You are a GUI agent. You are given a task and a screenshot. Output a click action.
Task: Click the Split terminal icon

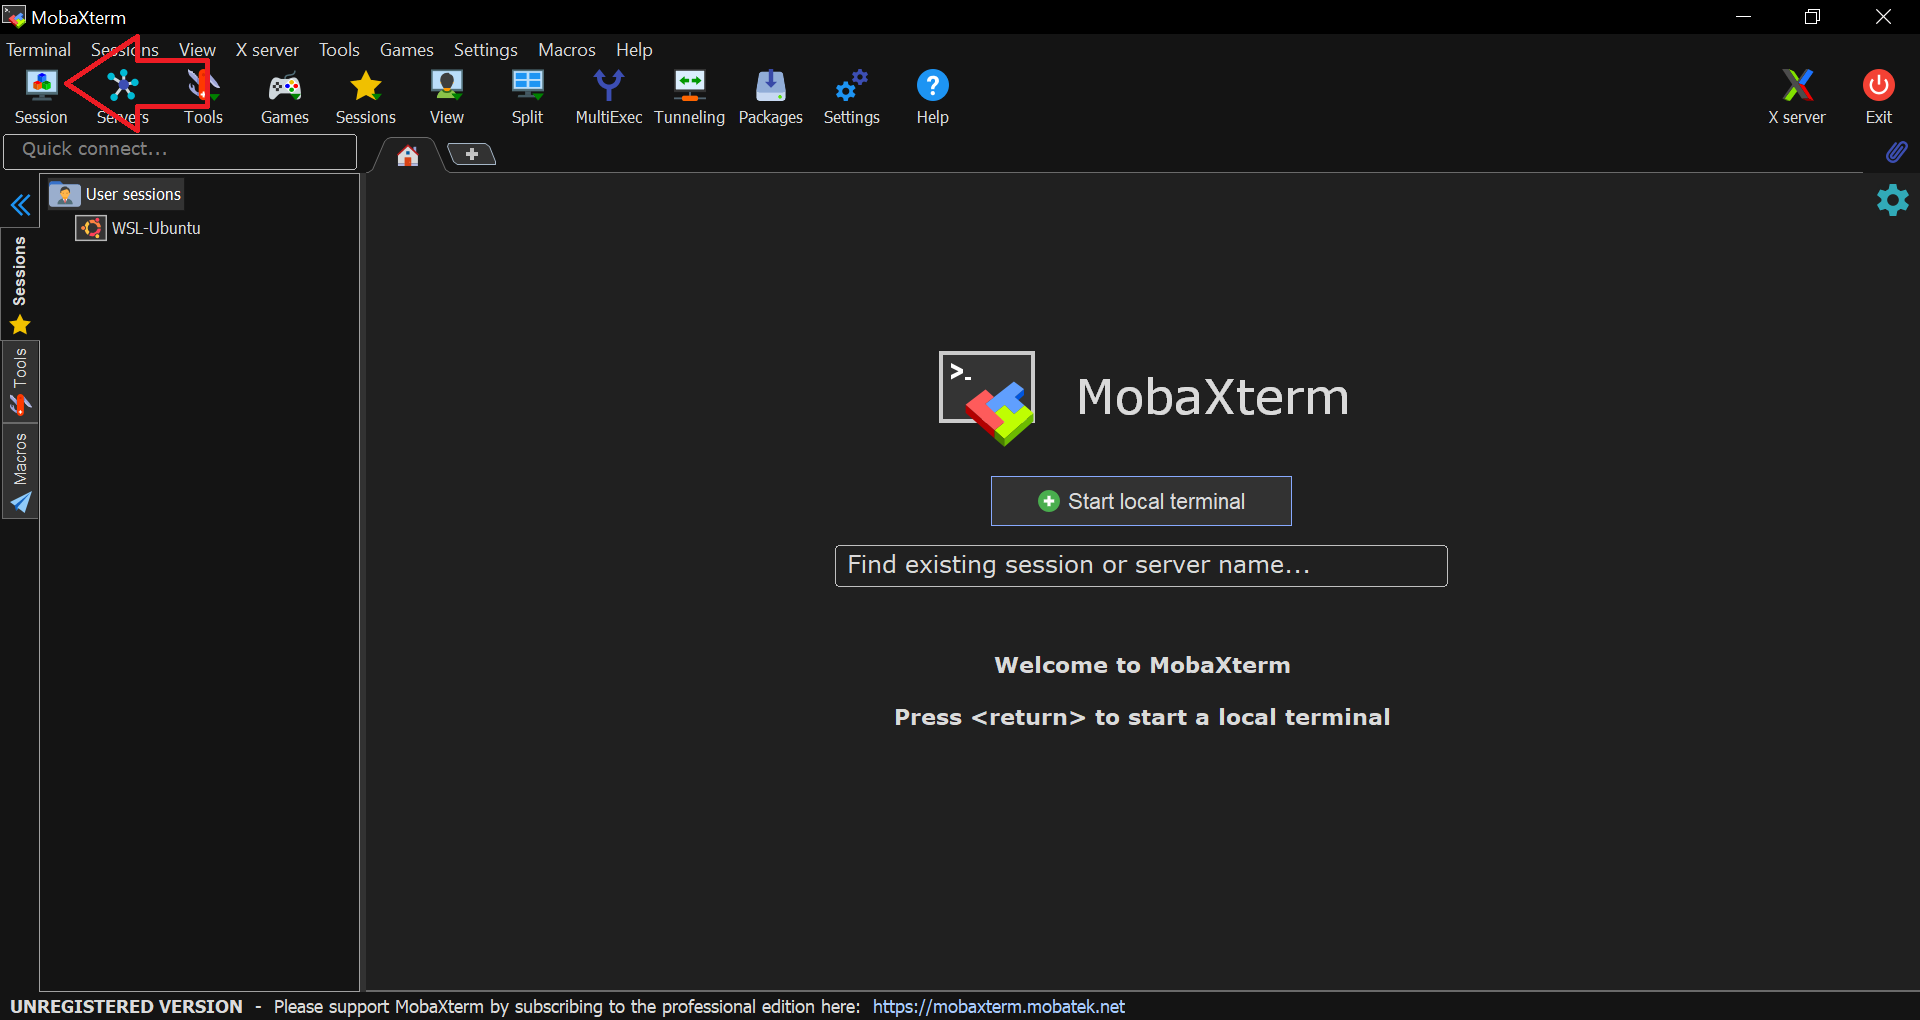(x=527, y=97)
